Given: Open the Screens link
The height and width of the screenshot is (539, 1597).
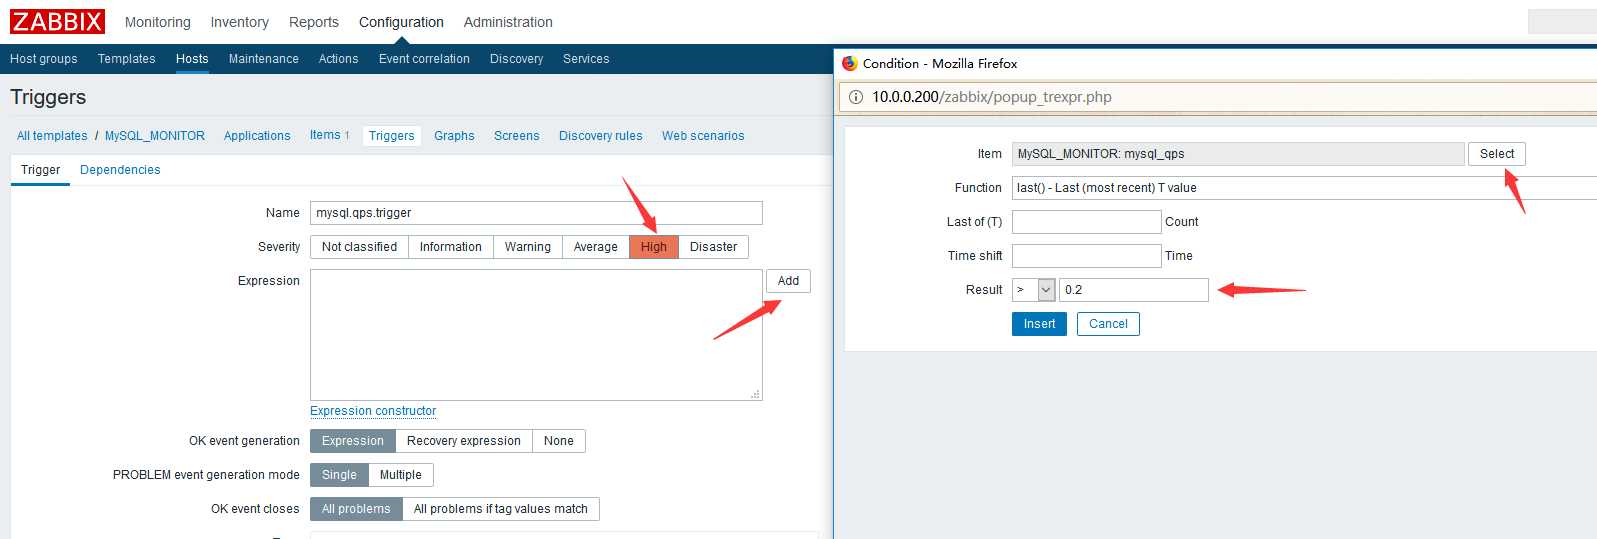Looking at the screenshot, I should [x=516, y=136].
